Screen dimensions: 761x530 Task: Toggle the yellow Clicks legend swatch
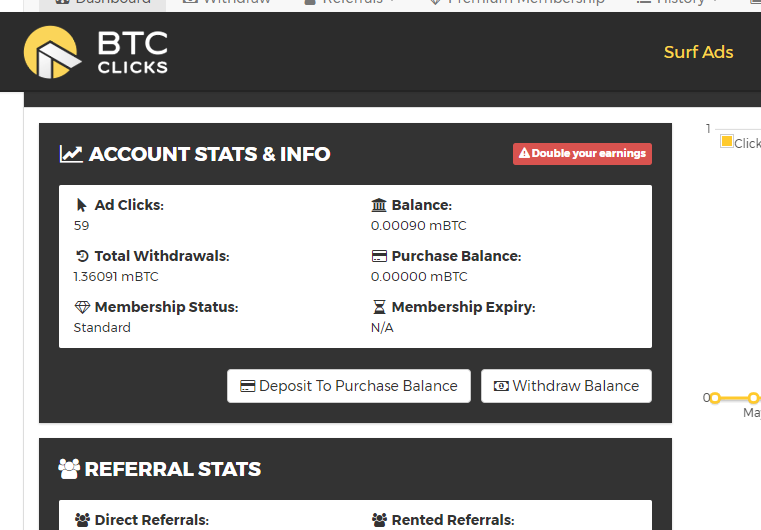727,142
